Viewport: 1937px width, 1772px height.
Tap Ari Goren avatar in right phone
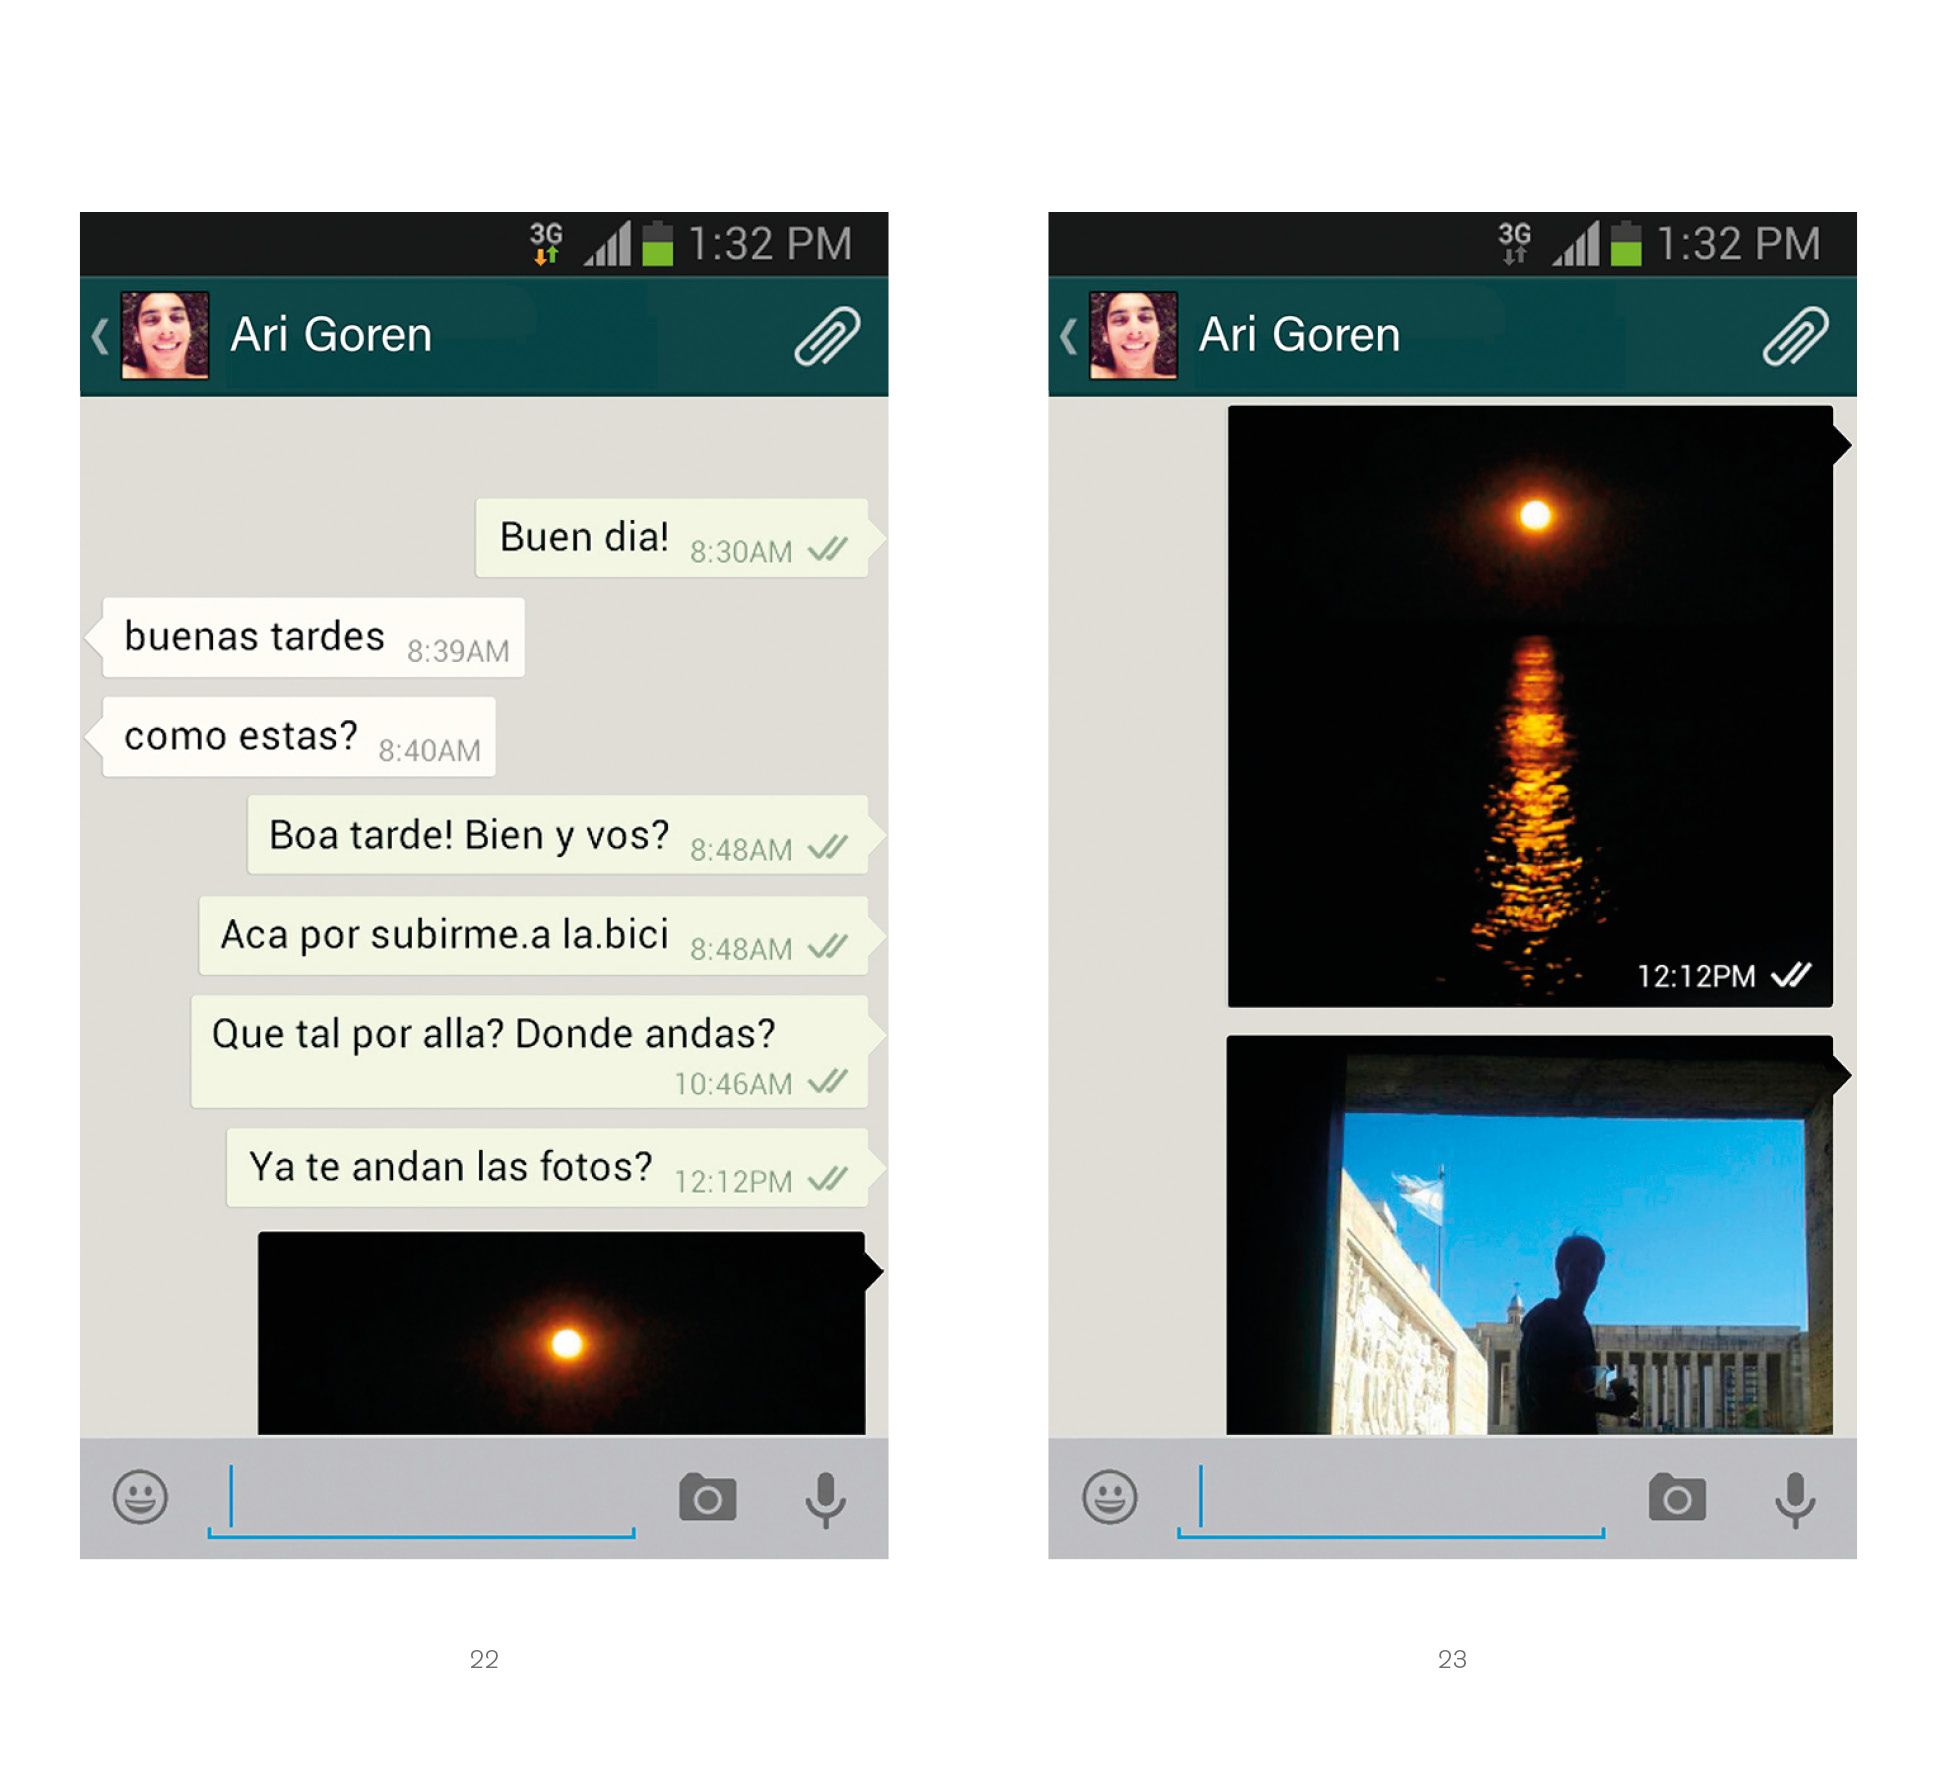(x=1133, y=335)
